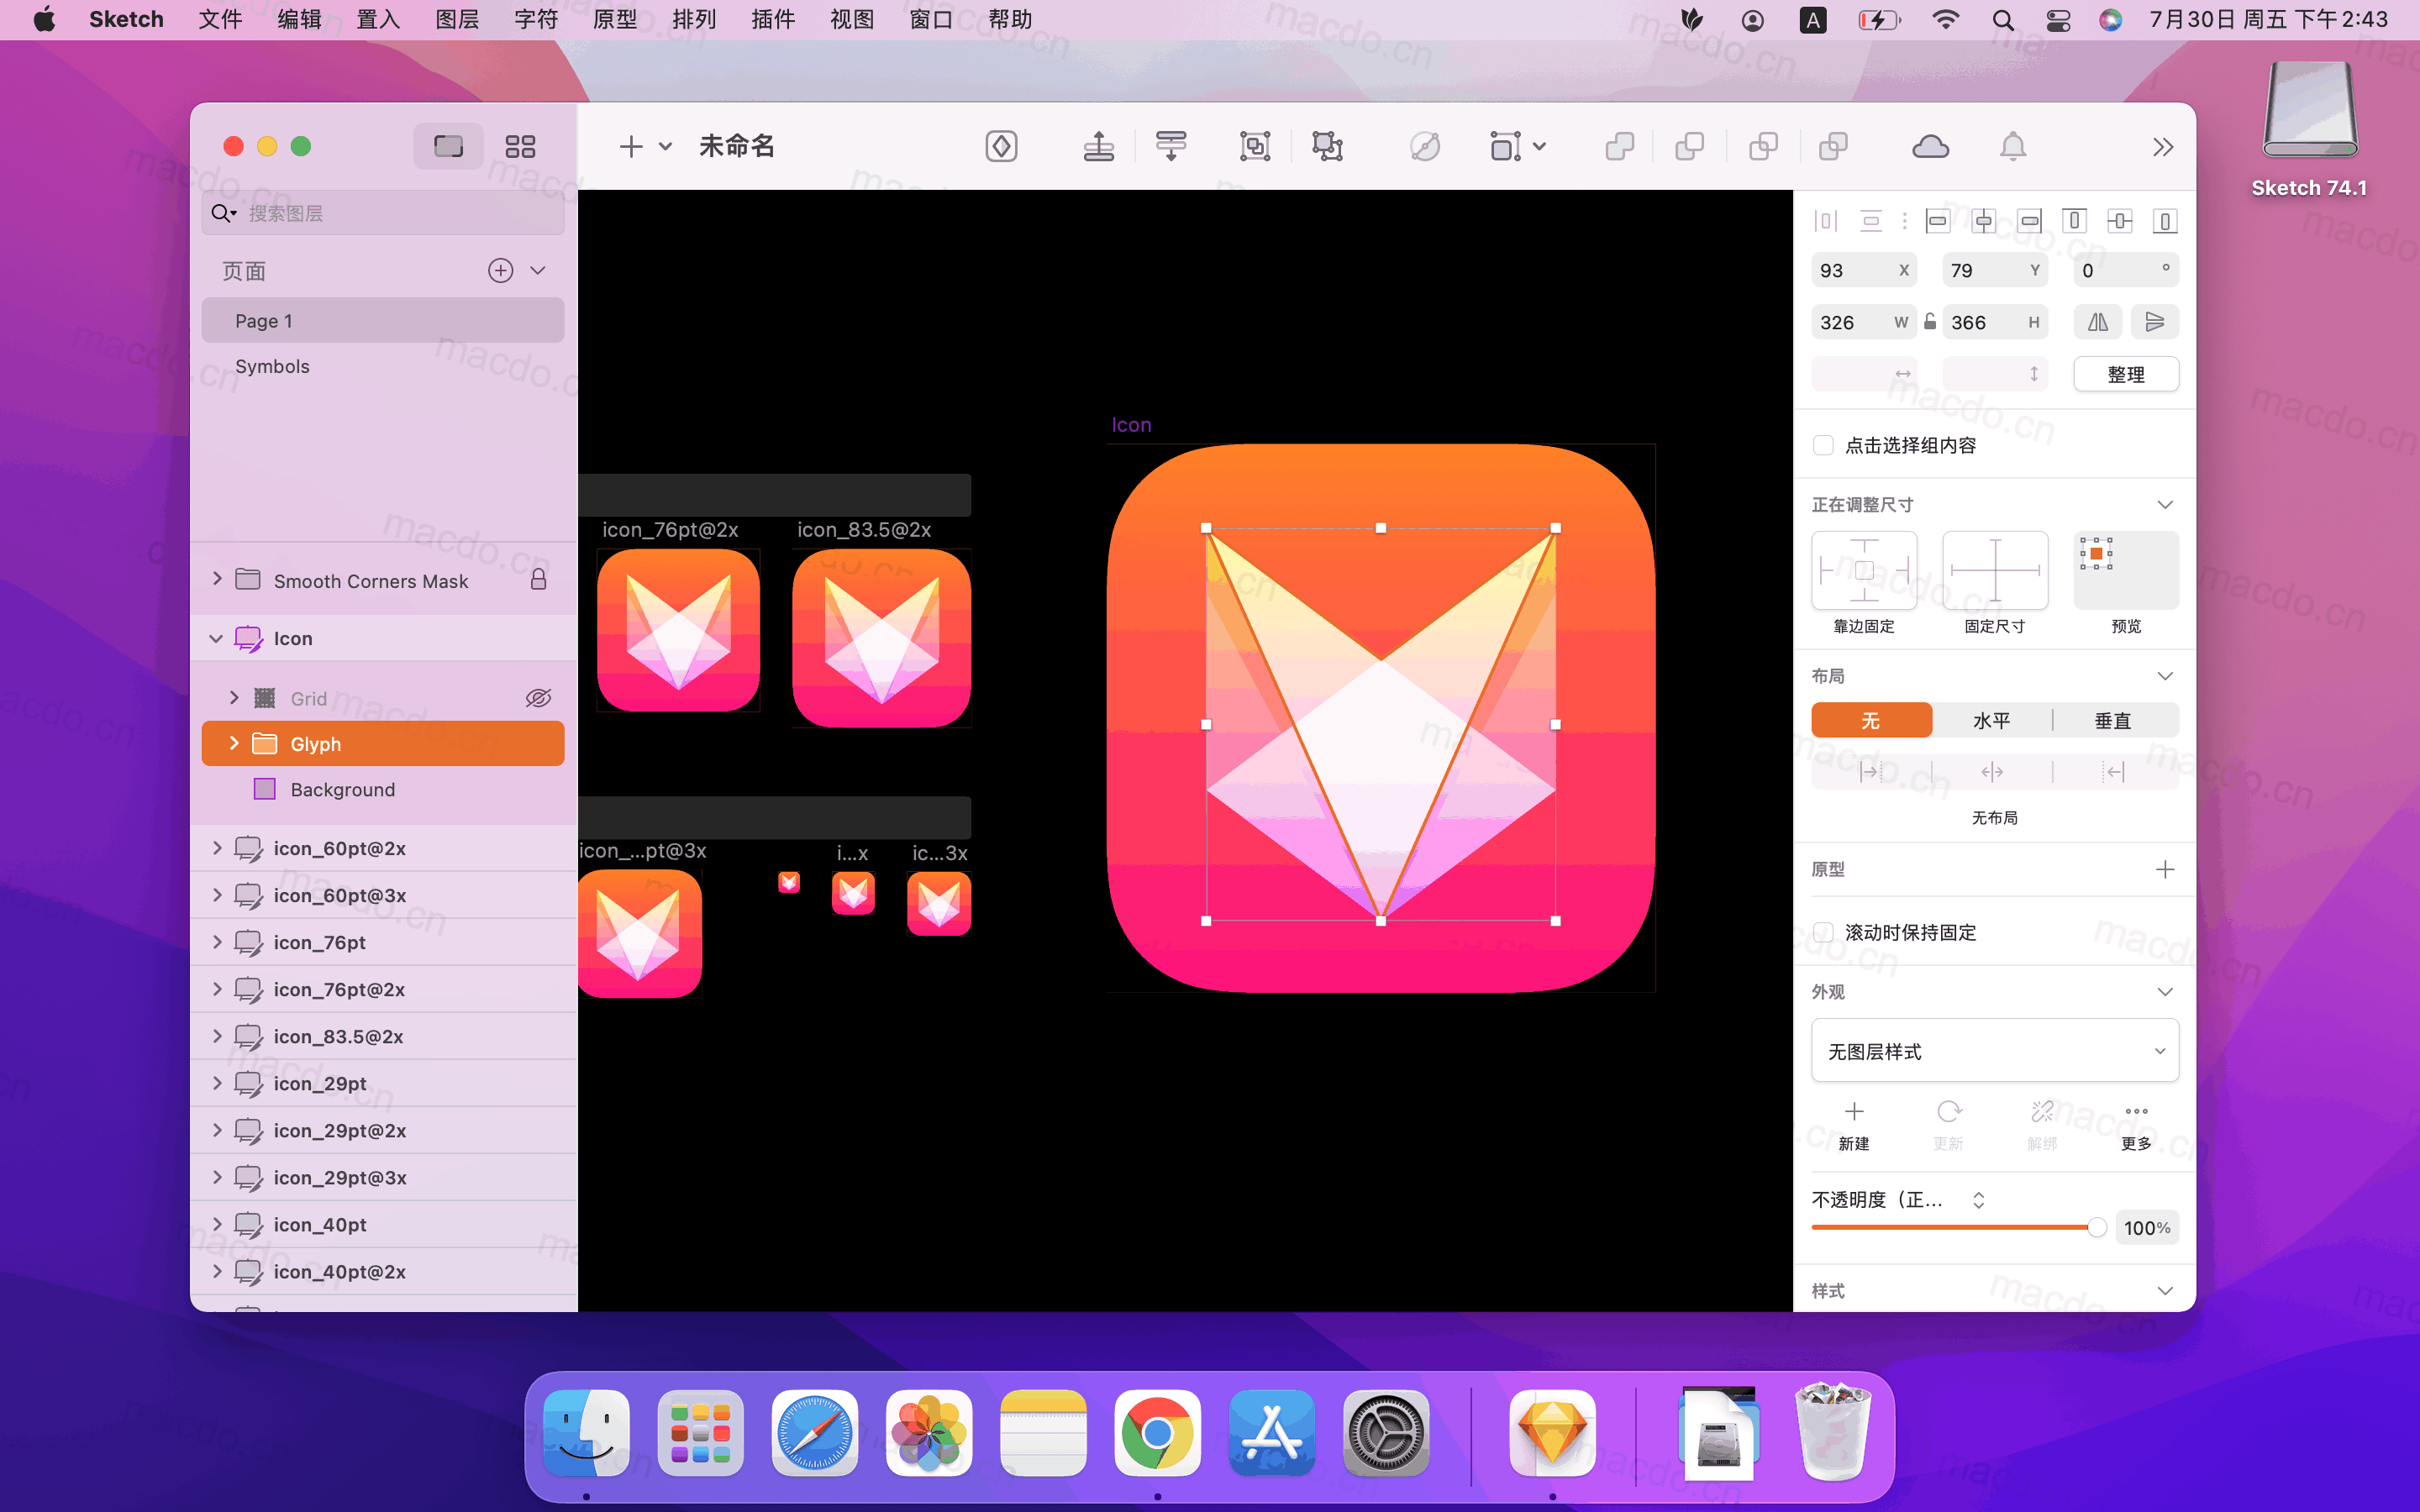Select the 垂直 layout option
This screenshot has width=2420, height=1512.
point(2113,720)
